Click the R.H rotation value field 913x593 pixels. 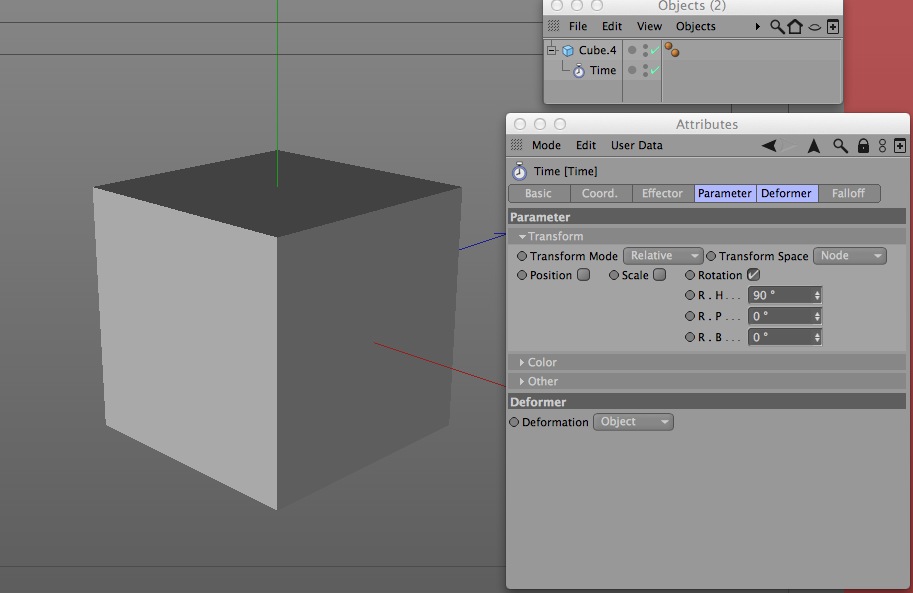tap(784, 295)
